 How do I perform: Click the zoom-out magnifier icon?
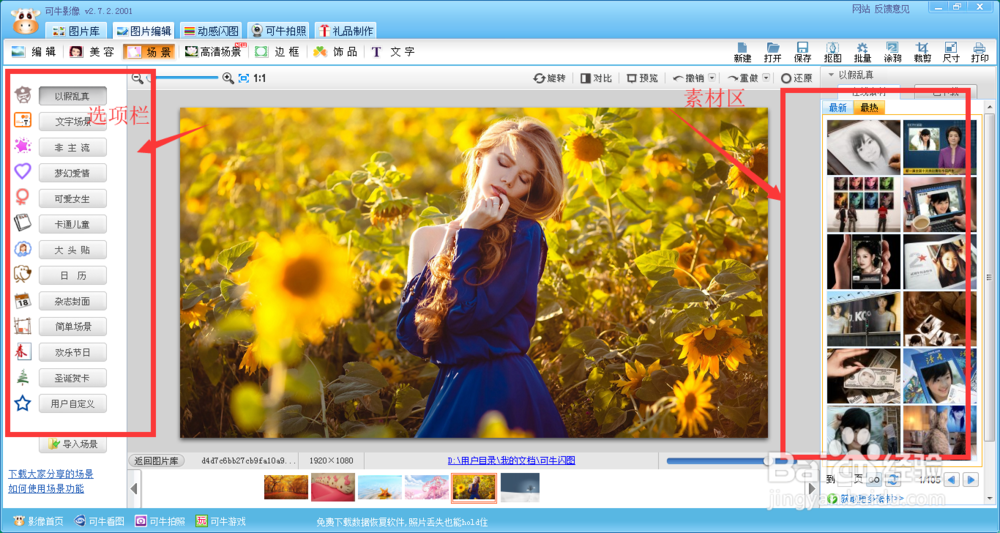tap(137, 78)
